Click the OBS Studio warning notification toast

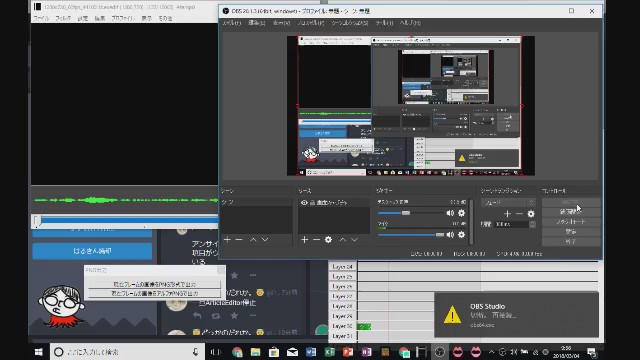coord(516,315)
